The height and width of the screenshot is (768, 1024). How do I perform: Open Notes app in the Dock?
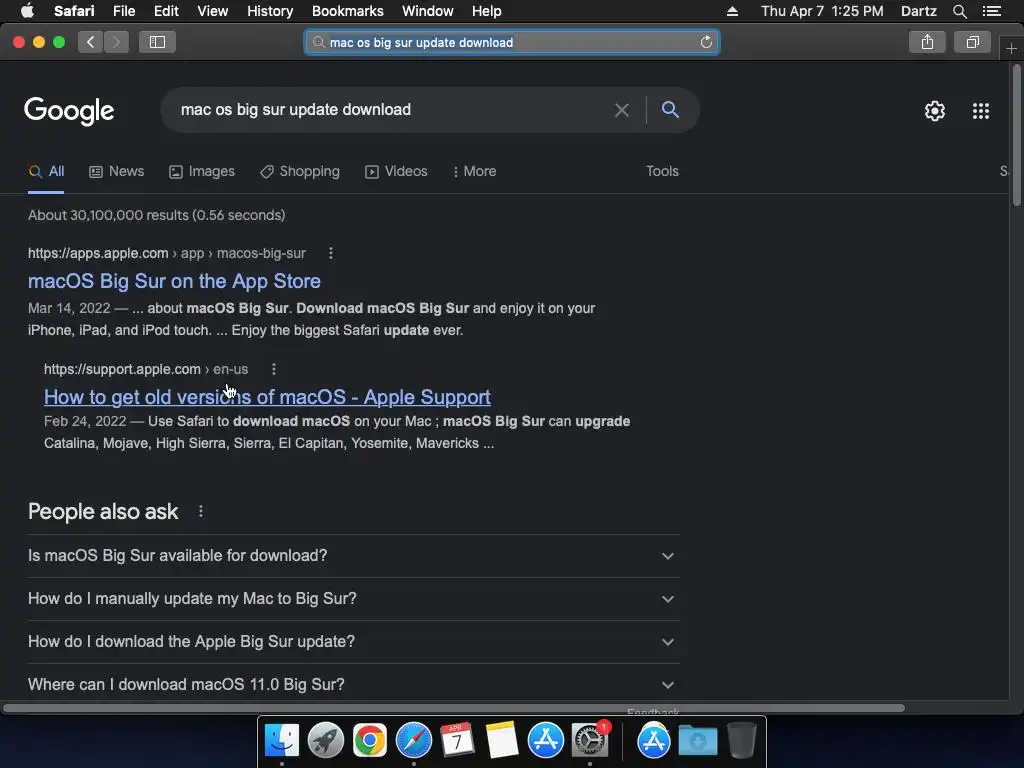[x=502, y=741]
